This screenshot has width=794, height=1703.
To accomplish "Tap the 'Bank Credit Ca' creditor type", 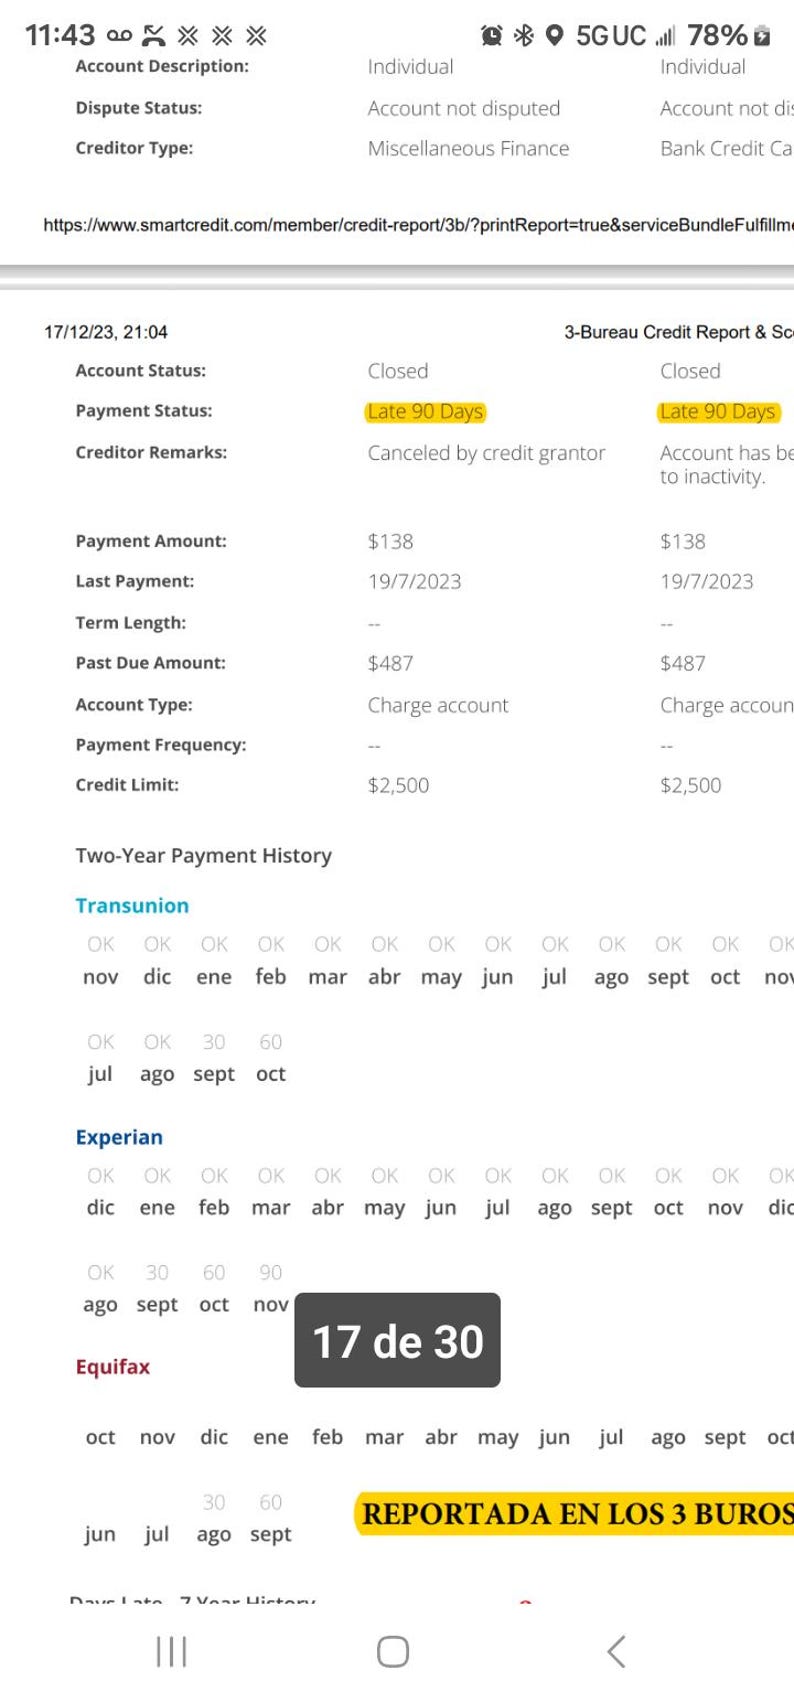I will (726, 148).
